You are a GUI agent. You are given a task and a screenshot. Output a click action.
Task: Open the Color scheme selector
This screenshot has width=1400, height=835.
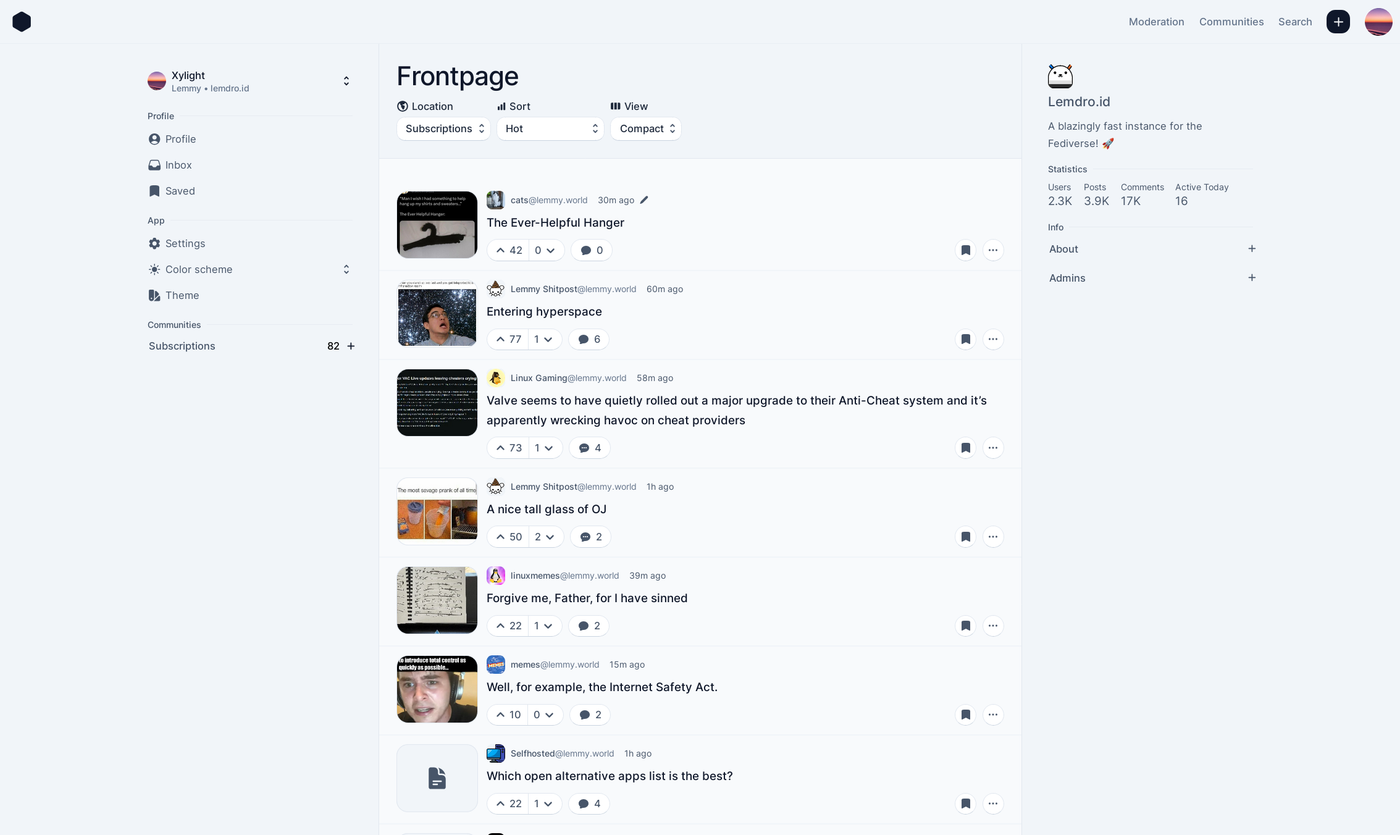[x=250, y=269]
